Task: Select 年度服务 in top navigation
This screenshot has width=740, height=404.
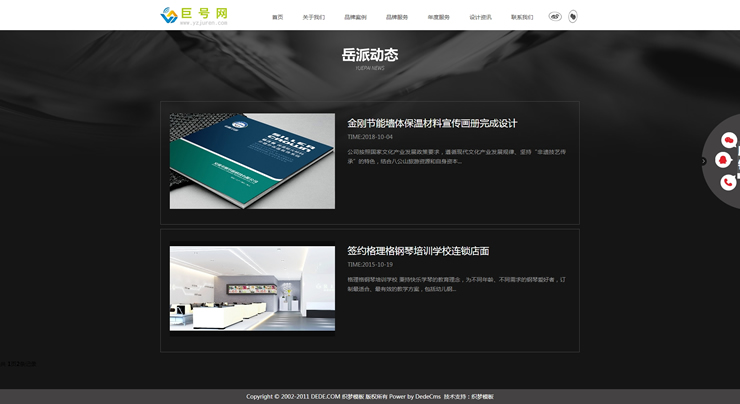Action: 438,17
